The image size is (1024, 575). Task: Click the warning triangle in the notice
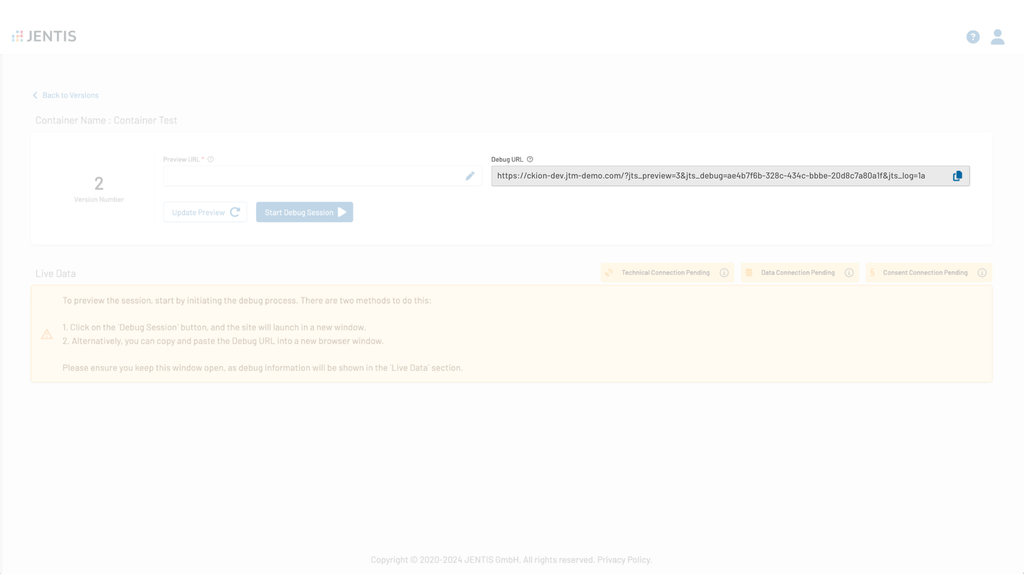click(x=46, y=334)
